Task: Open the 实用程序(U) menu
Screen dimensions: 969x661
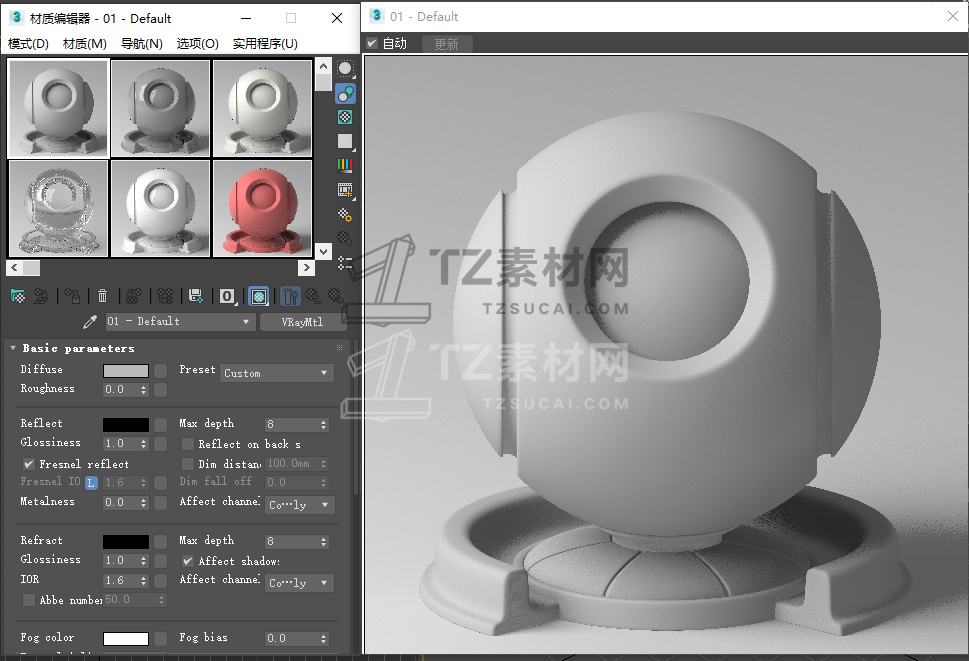Action: (265, 44)
